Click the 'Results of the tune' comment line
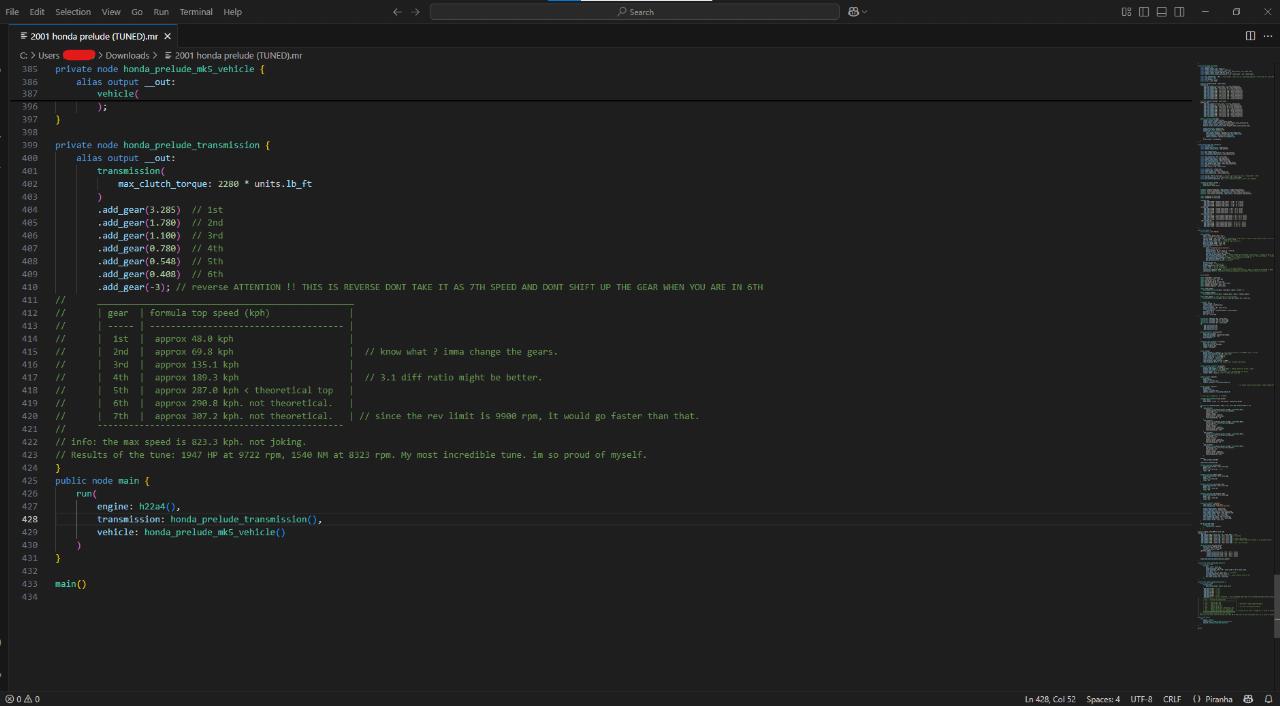The height and width of the screenshot is (706, 1280). pos(351,455)
